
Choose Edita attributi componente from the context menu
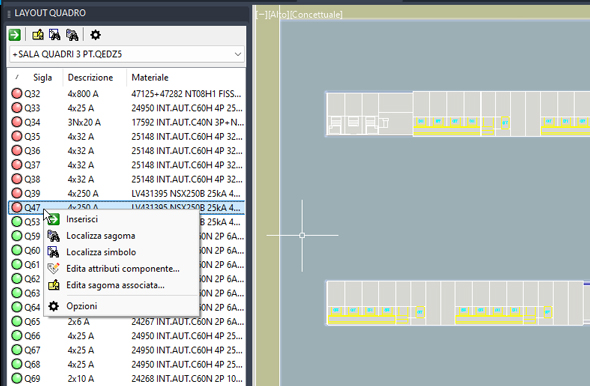click(123, 269)
